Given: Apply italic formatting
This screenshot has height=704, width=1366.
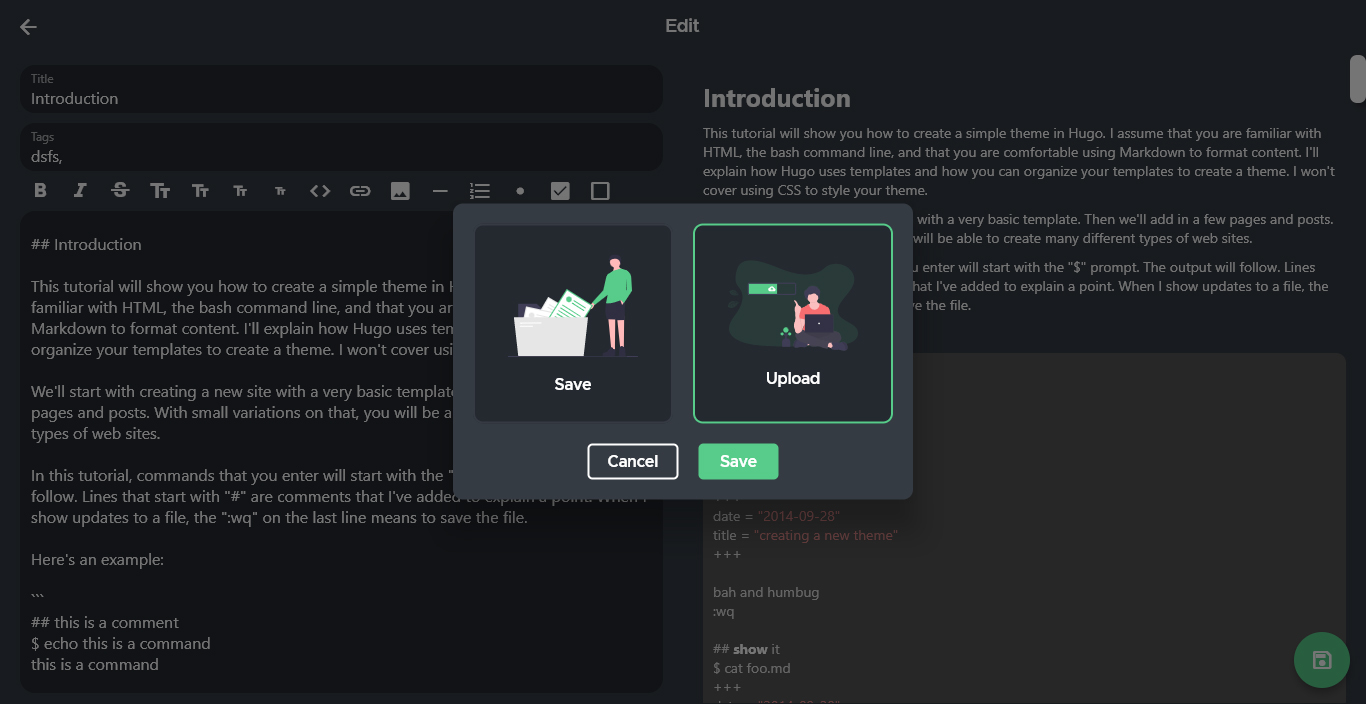Looking at the screenshot, I should [x=80, y=191].
